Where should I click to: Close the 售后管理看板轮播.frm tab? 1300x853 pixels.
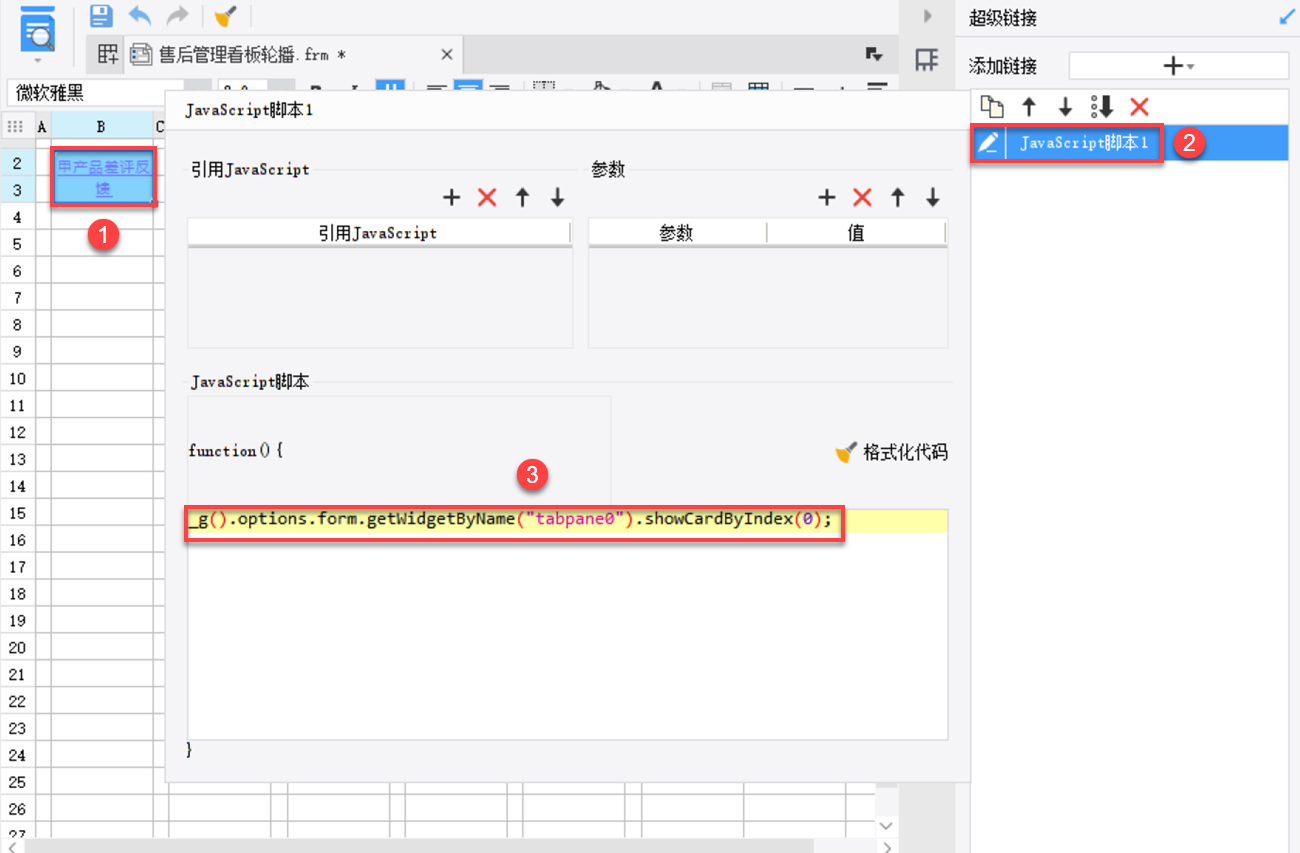pyautogui.click(x=447, y=54)
